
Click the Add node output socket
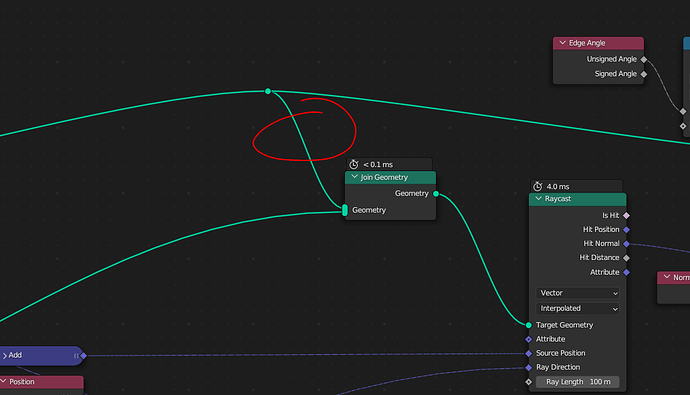83,355
